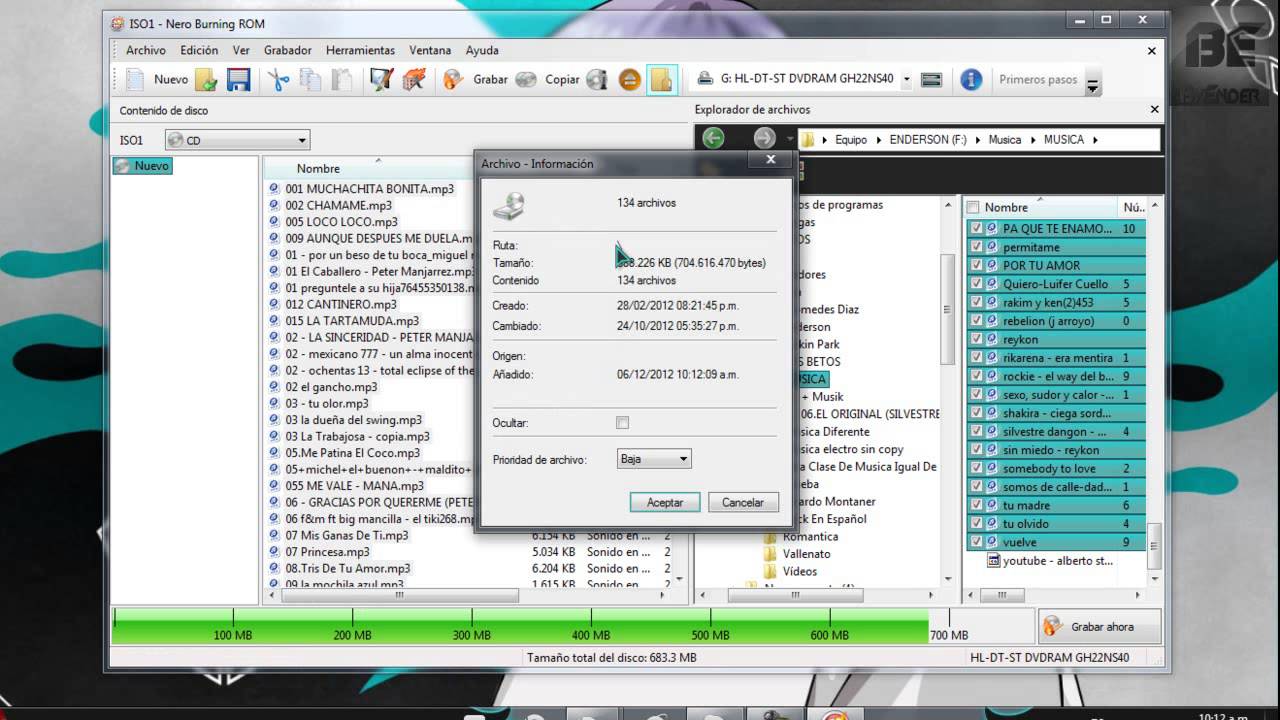This screenshot has width=1280, height=720.
Task: Click the Aceptar button
Action: pyautogui.click(x=665, y=502)
